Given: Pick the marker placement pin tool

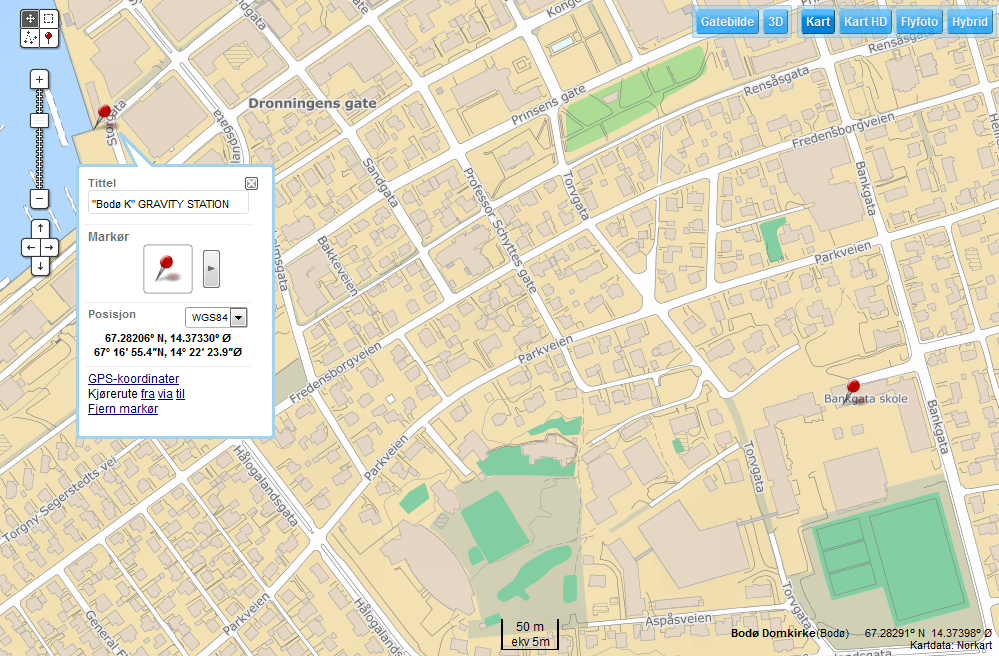Looking at the screenshot, I should tap(49, 38).
